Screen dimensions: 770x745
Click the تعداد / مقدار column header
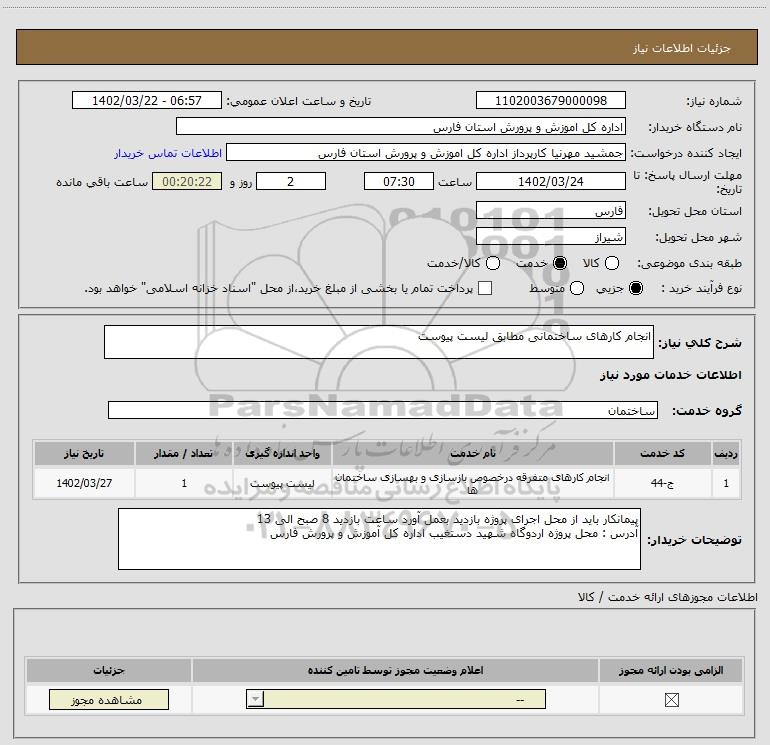click(184, 453)
